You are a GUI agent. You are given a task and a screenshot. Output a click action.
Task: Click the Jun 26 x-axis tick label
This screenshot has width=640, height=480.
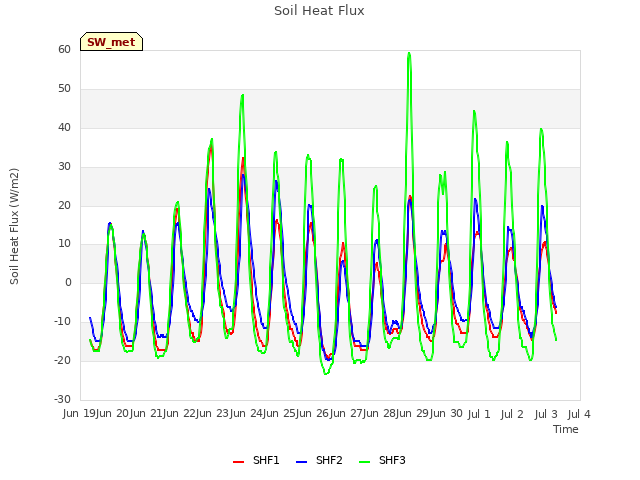313,414
